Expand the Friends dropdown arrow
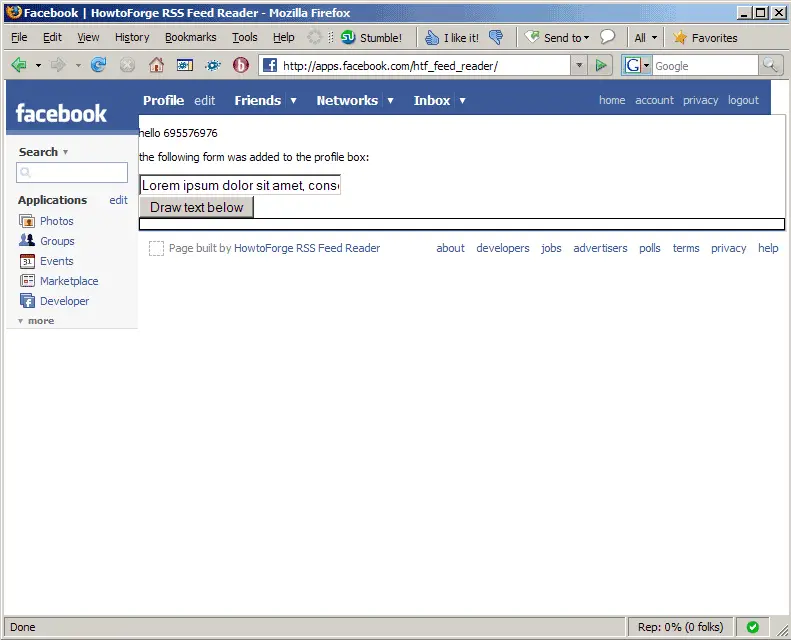The image size is (791, 640). 293,101
